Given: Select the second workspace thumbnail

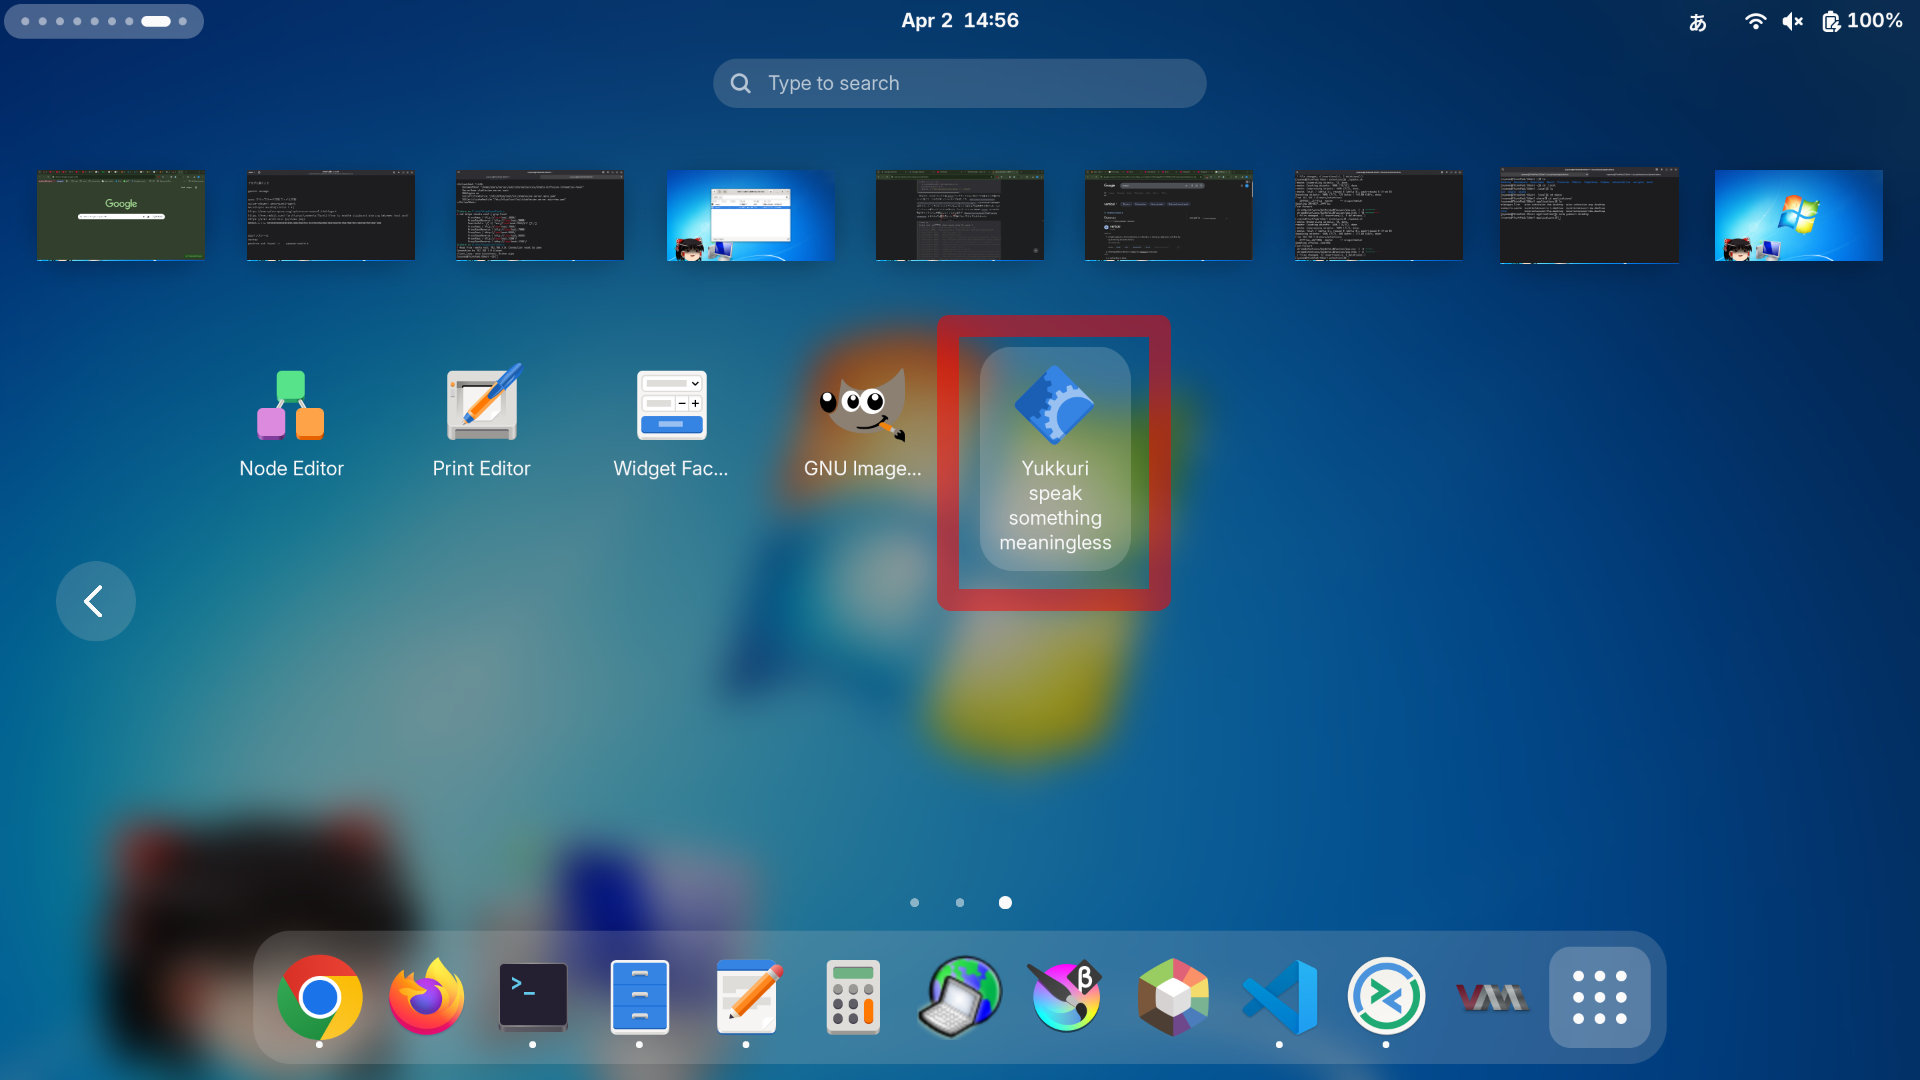Looking at the screenshot, I should pos(331,215).
